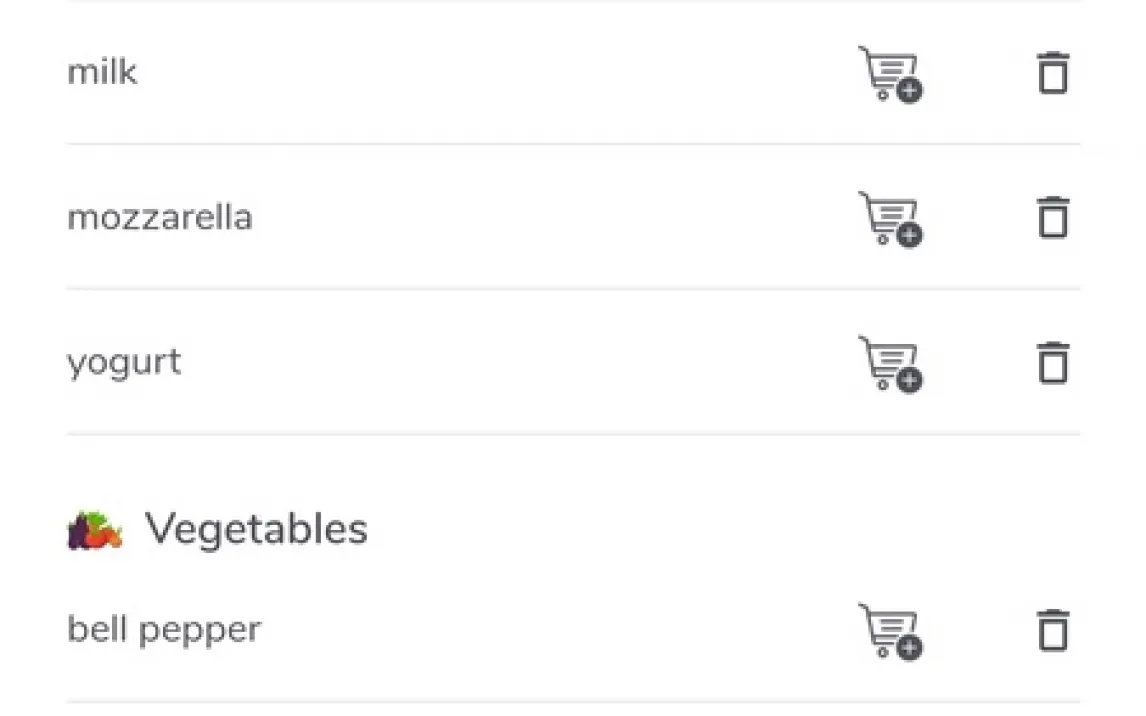
Task: Open the milk list item
Action: [102, 73]
